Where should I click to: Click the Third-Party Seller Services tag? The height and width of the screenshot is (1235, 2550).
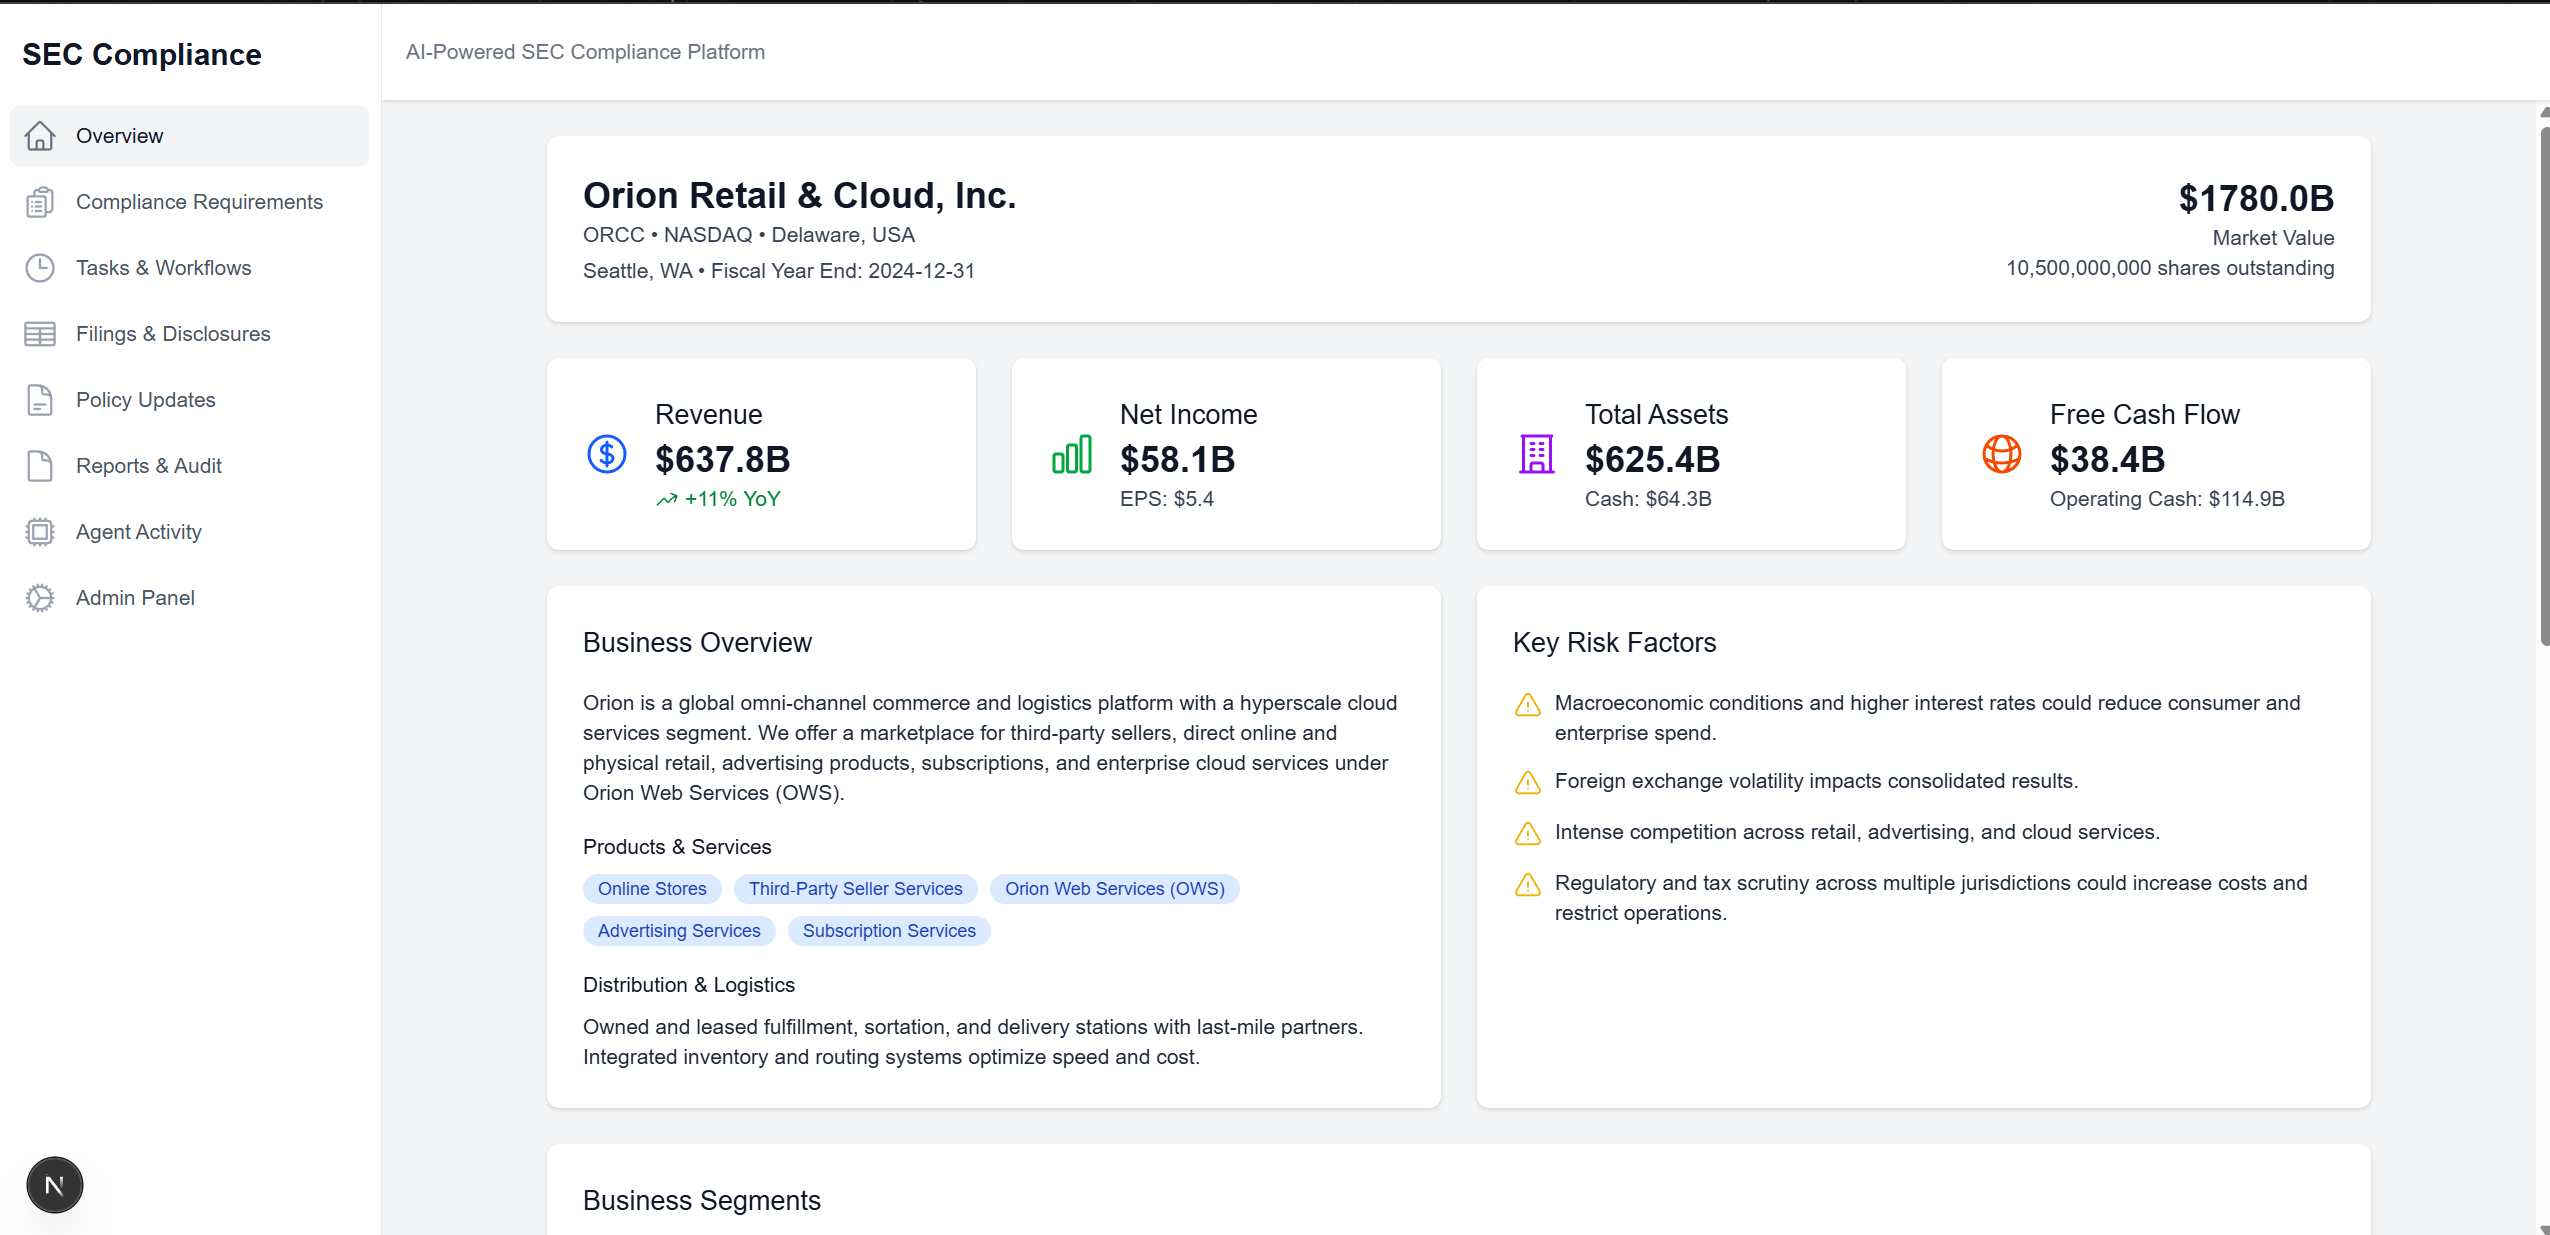[855, 889]
